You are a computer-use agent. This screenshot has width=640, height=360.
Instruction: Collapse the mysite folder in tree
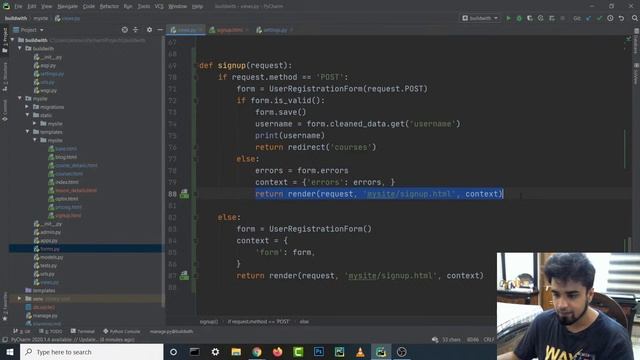pos(20,98)
